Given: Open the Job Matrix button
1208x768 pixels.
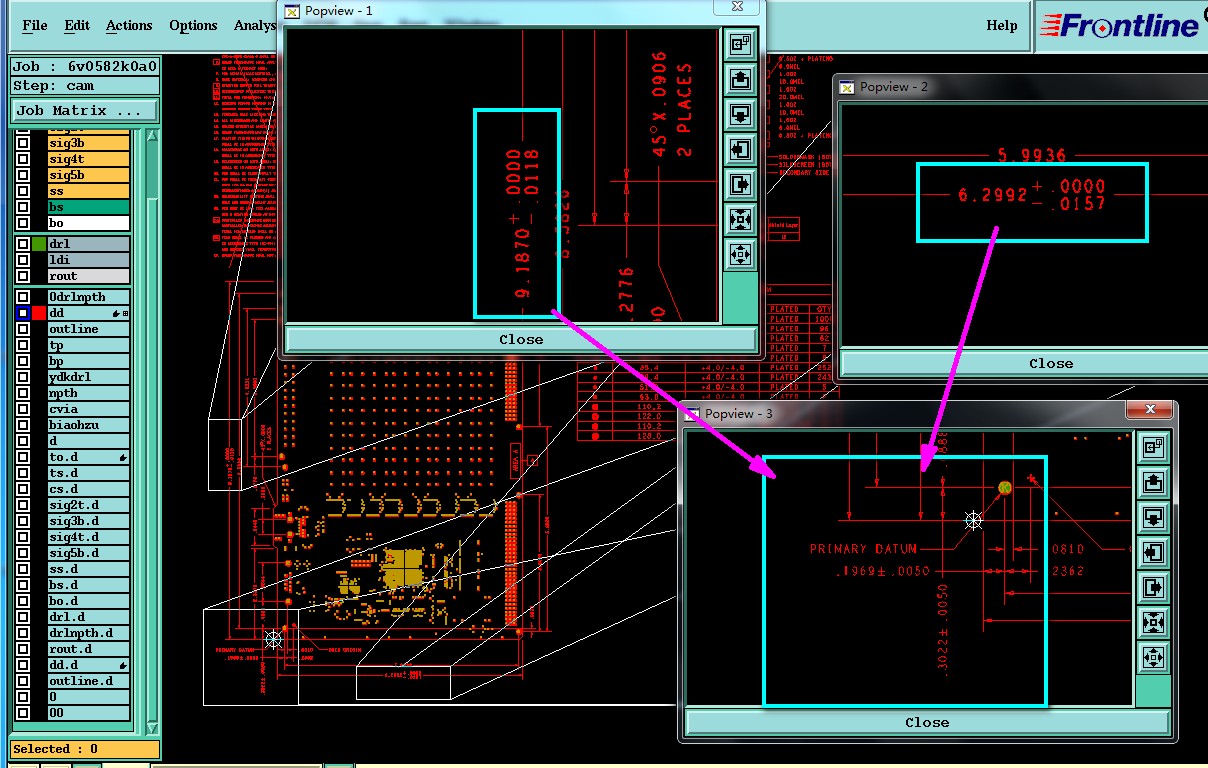Looking at the screenshot, I should tap(84, 110).
